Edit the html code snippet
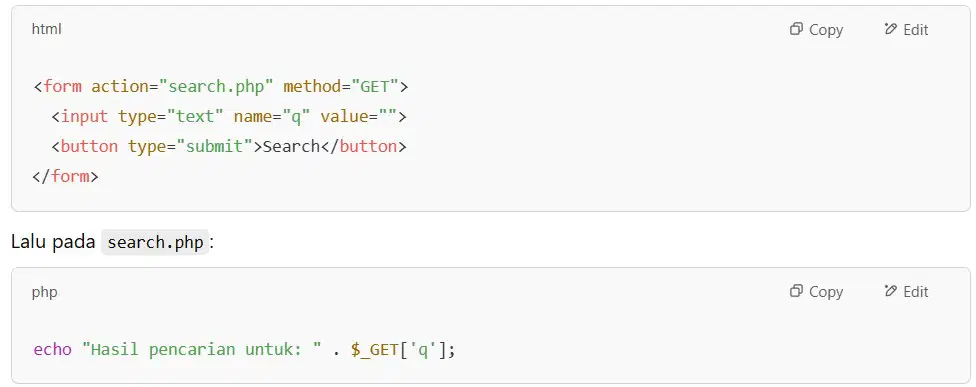 (x=906, y=29)
